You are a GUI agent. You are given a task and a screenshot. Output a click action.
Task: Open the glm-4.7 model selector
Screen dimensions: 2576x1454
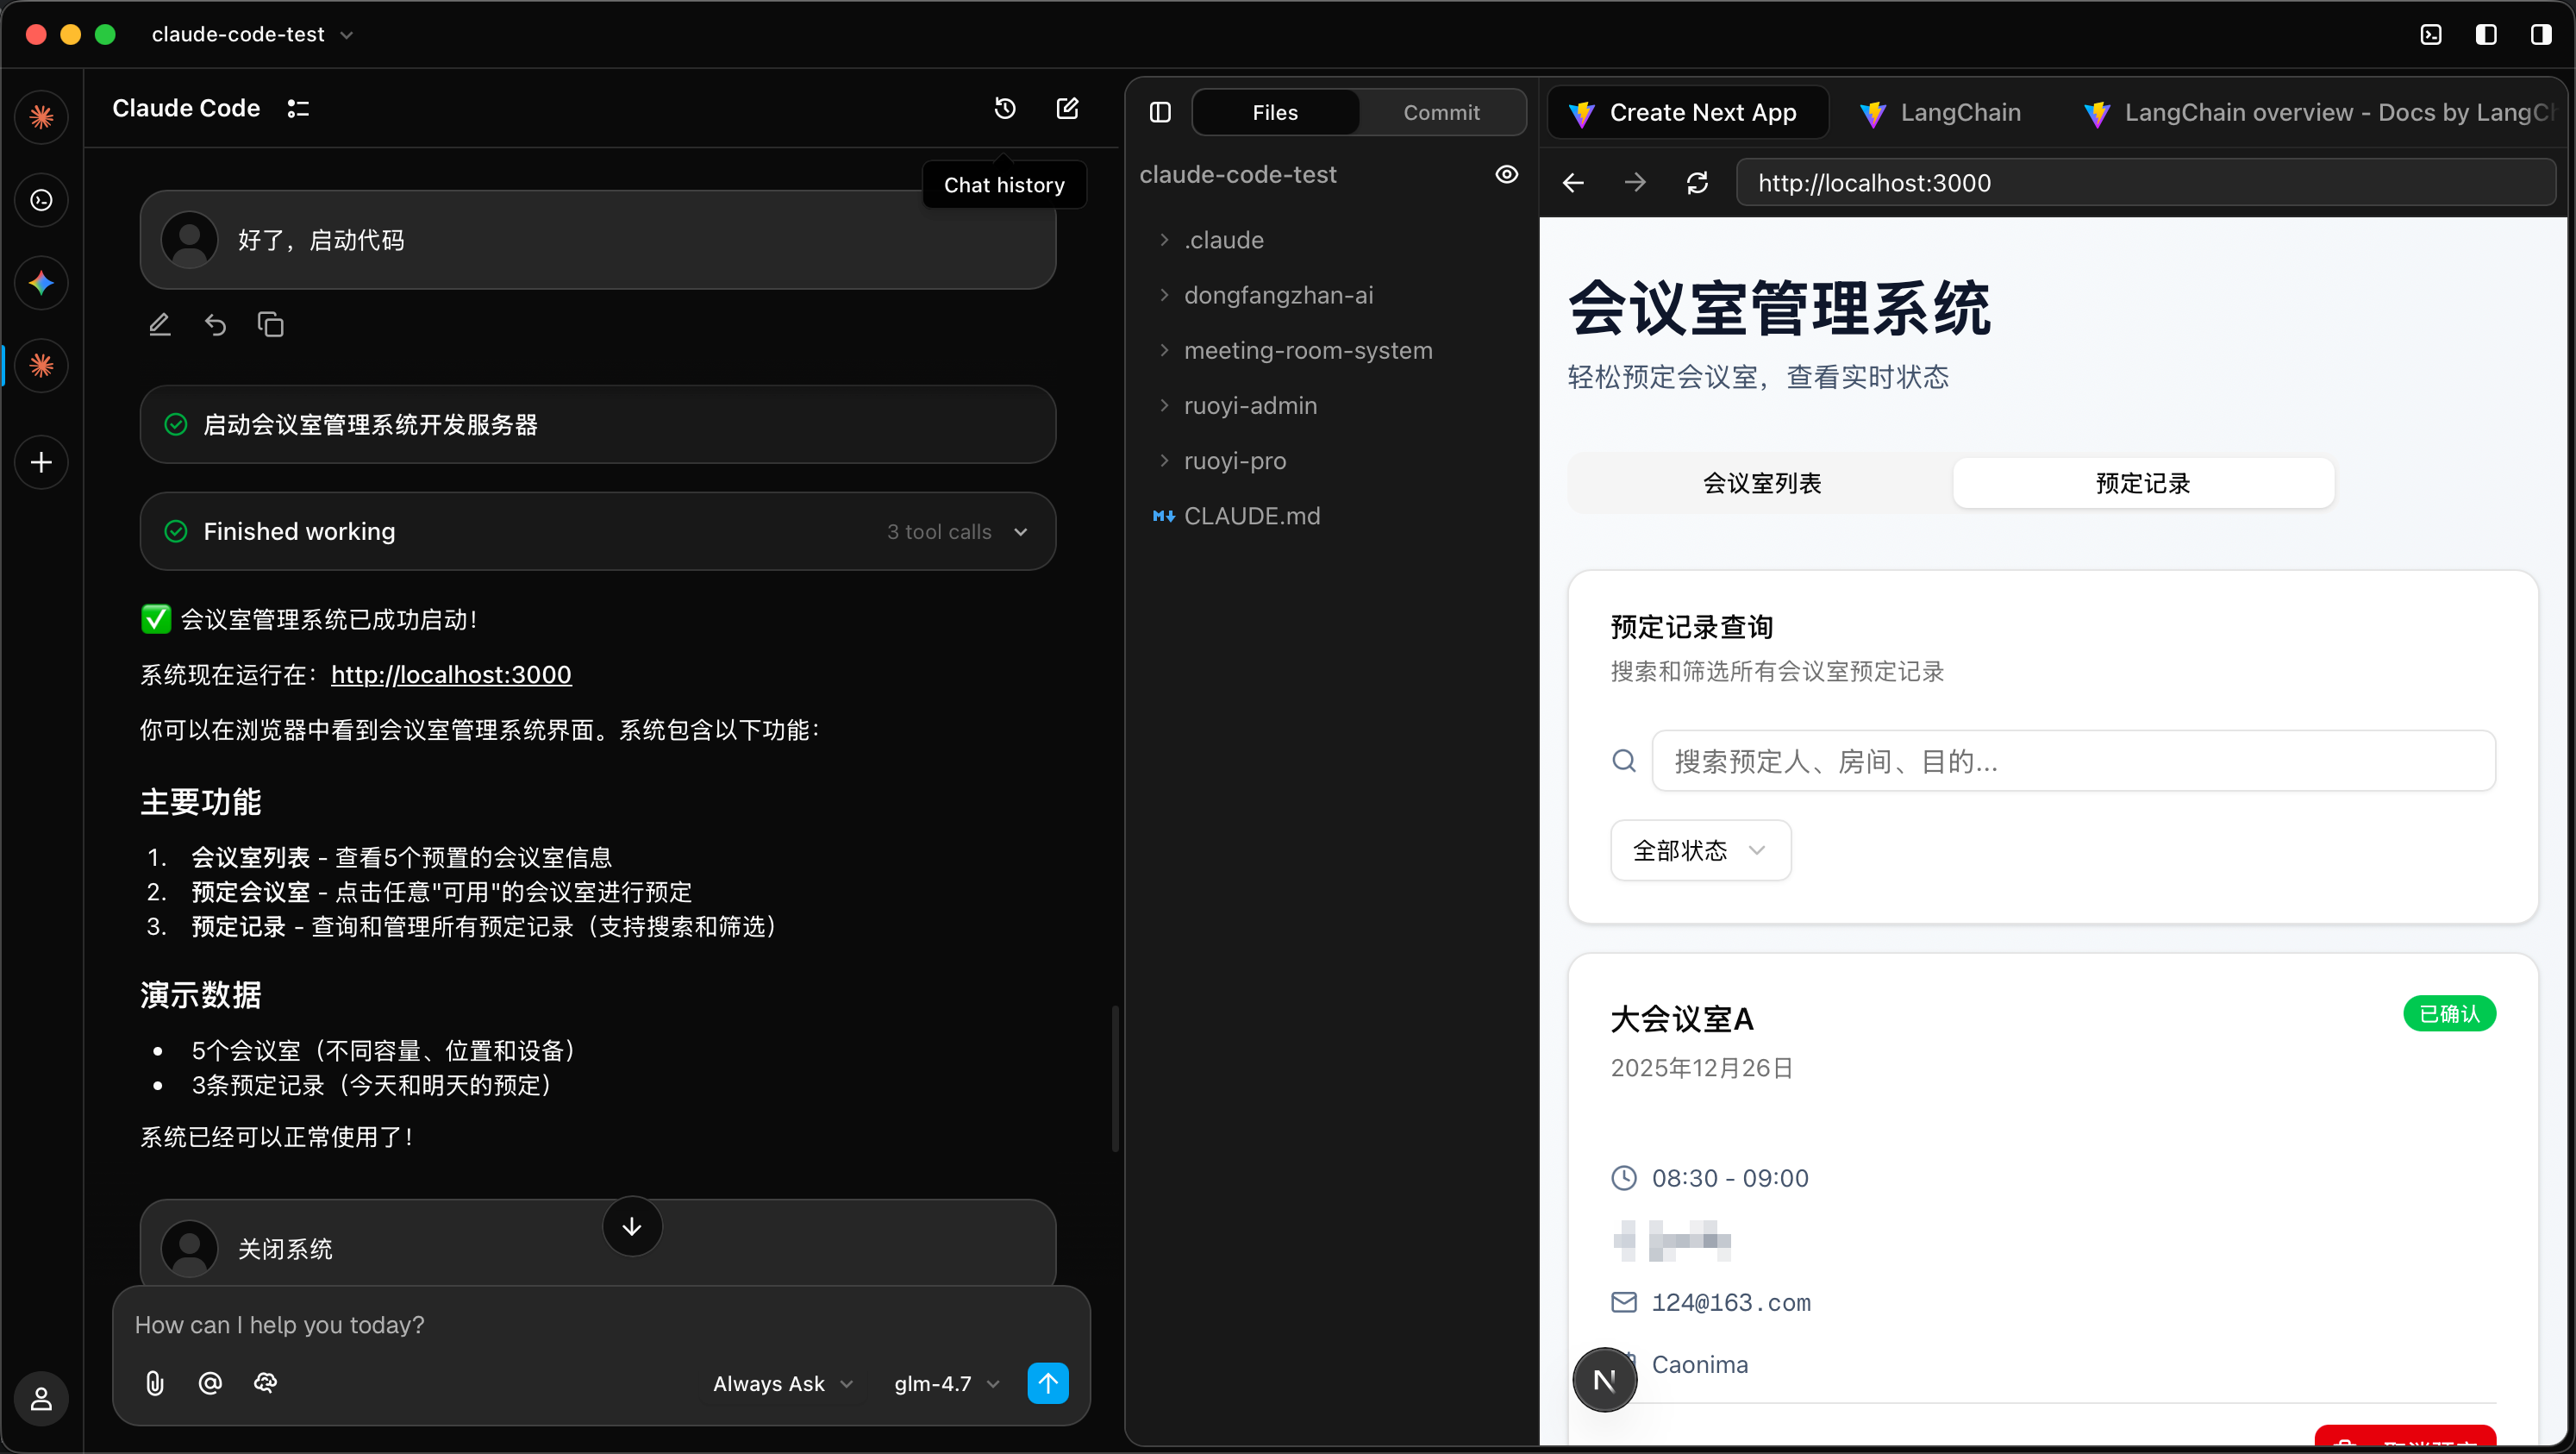click(x=945, y=1384)
